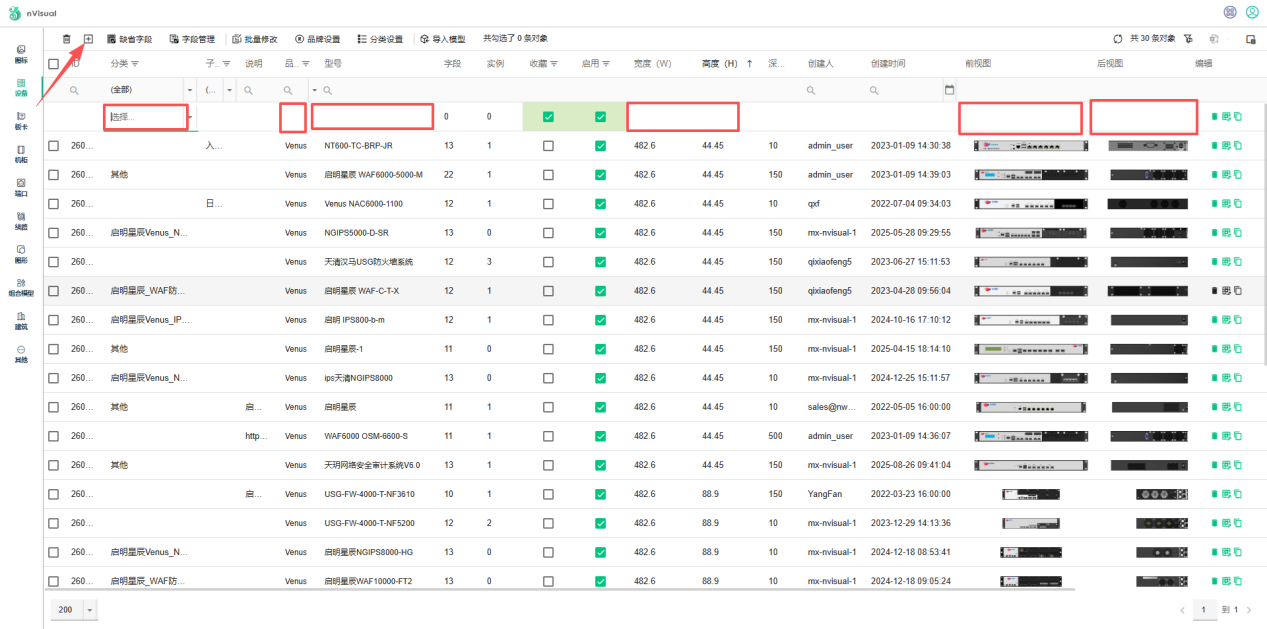Click the 批量修改 button

click(x=255, y=39)
